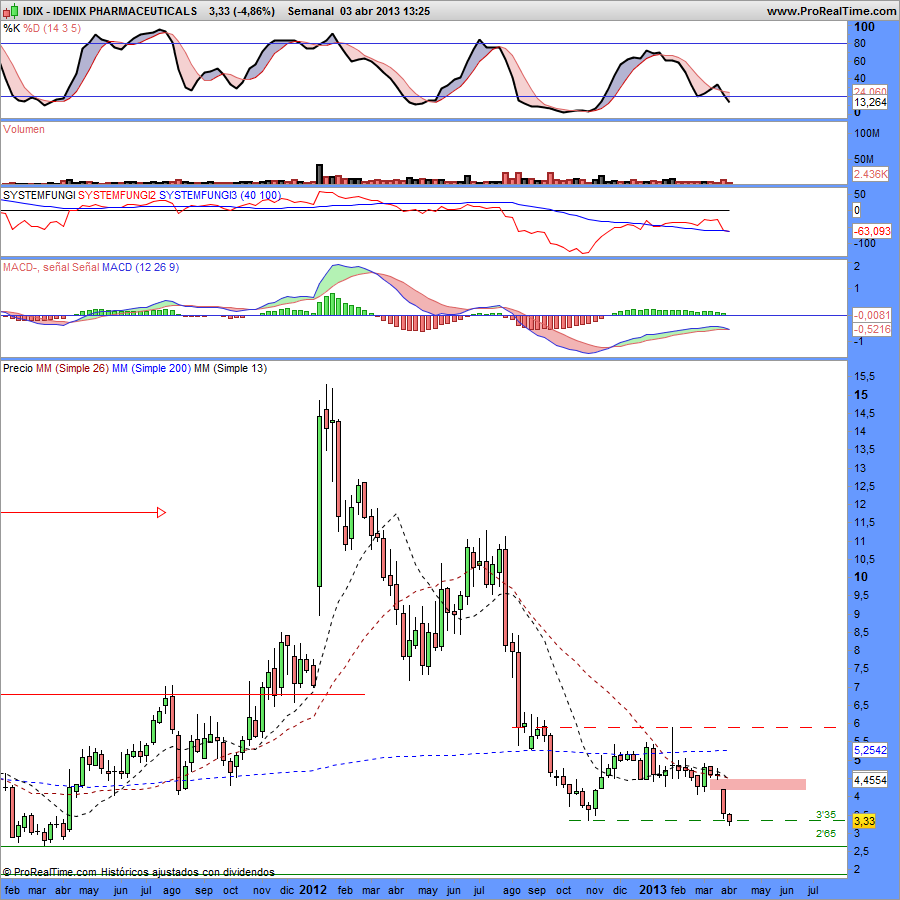The image size is (900, 900).
Task: Click the 13,264 %K value tag
Action: coord(870,102)
